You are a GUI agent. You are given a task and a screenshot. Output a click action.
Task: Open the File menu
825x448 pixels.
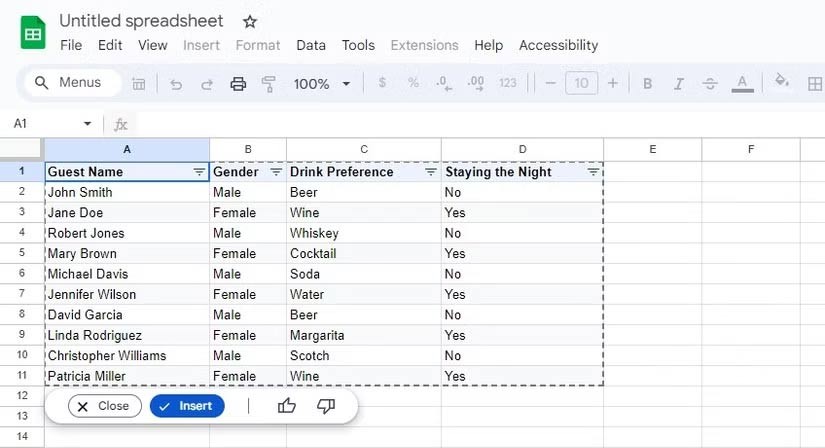pyautogui.click(x=71, y=45)
